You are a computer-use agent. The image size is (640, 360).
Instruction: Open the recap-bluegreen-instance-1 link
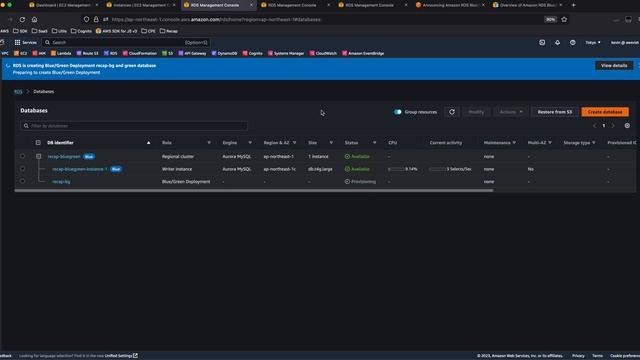pos(80,169)
